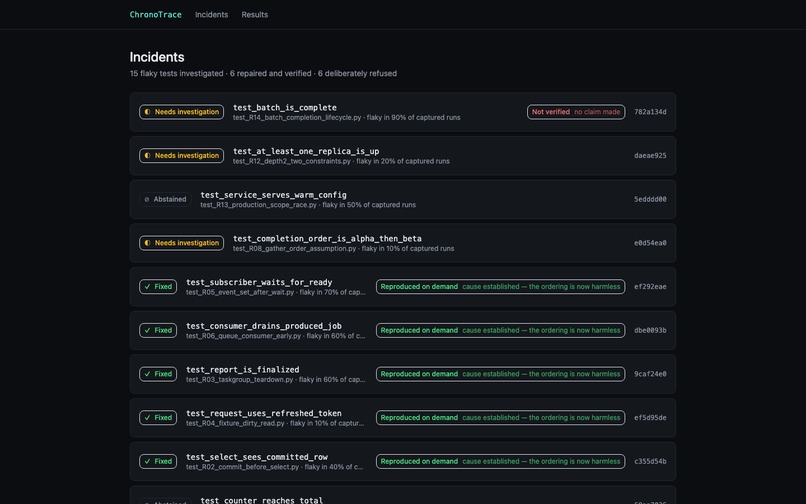Click the Fixed badge for test_request_uses_refreshed_token
Viewport: 806px width, 504px height.
click(x=158, y=418)
